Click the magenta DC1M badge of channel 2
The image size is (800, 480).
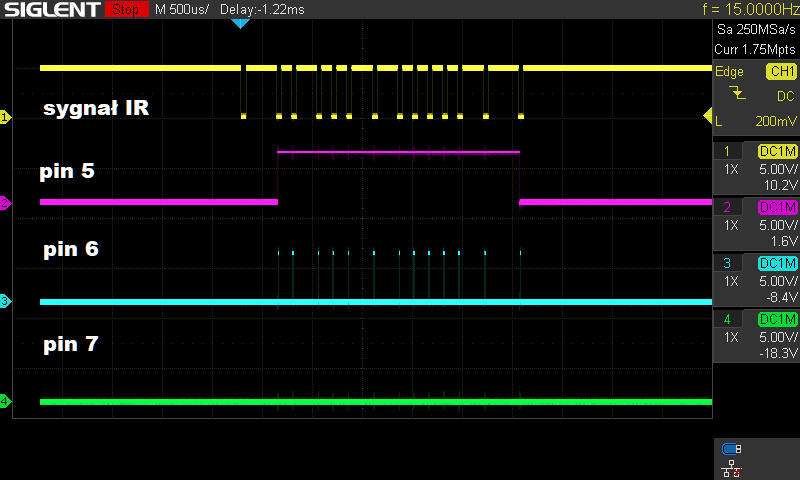pyautogui.click(x=778, y=207)
